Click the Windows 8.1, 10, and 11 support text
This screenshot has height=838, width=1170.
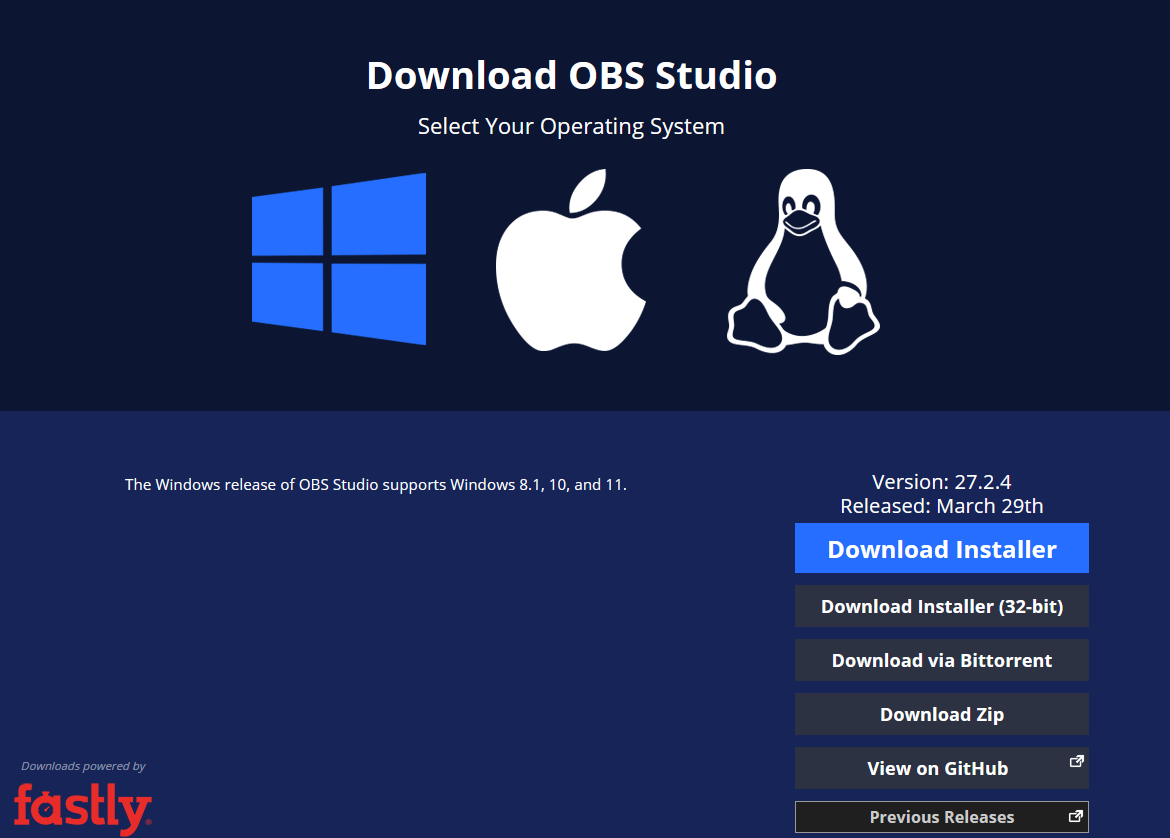click(x=375, y=485)
